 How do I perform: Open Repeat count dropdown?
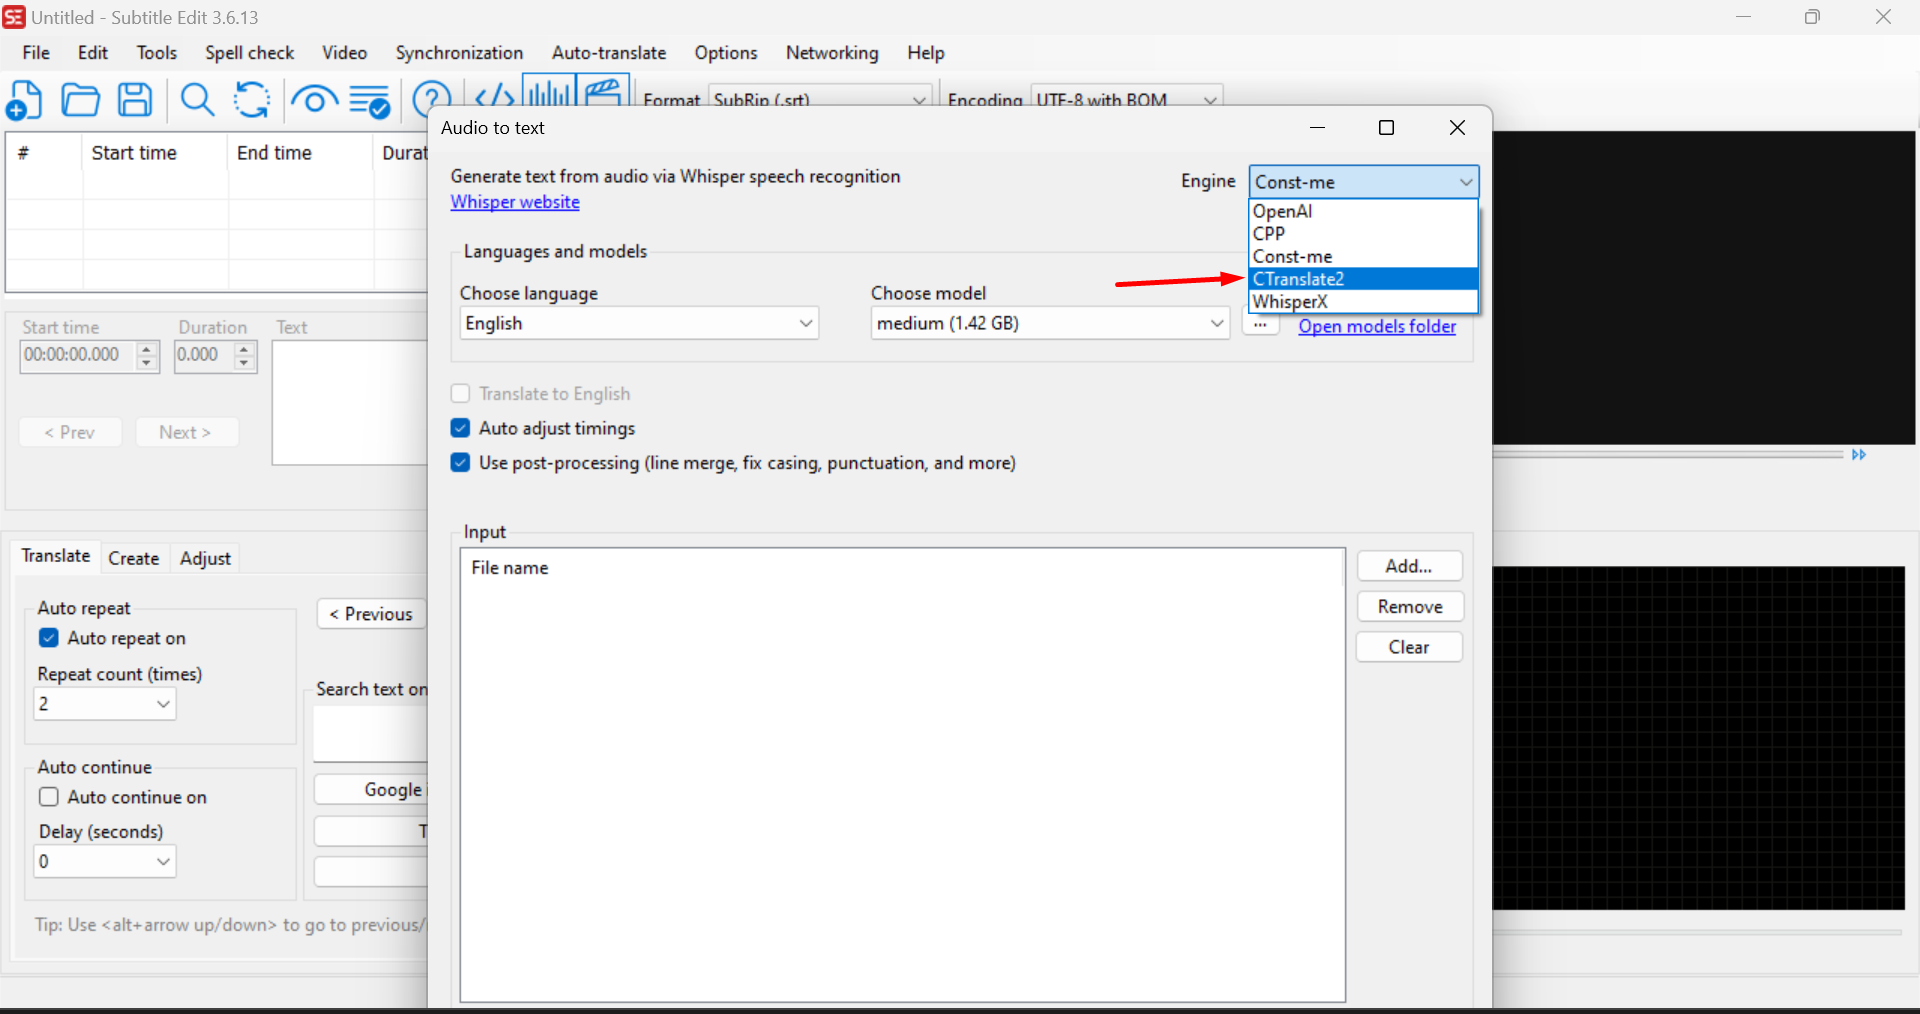click(105, 704)
